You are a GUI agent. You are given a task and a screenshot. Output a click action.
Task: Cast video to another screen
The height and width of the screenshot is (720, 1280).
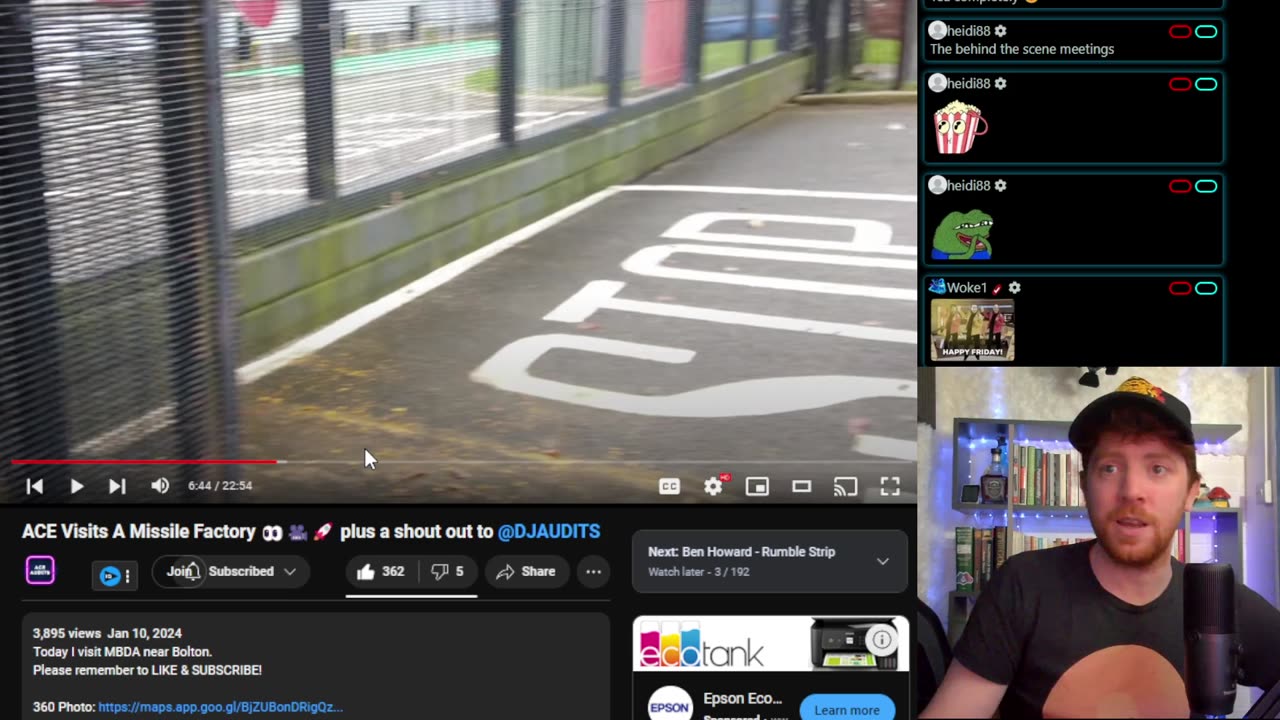click(845, 486)
